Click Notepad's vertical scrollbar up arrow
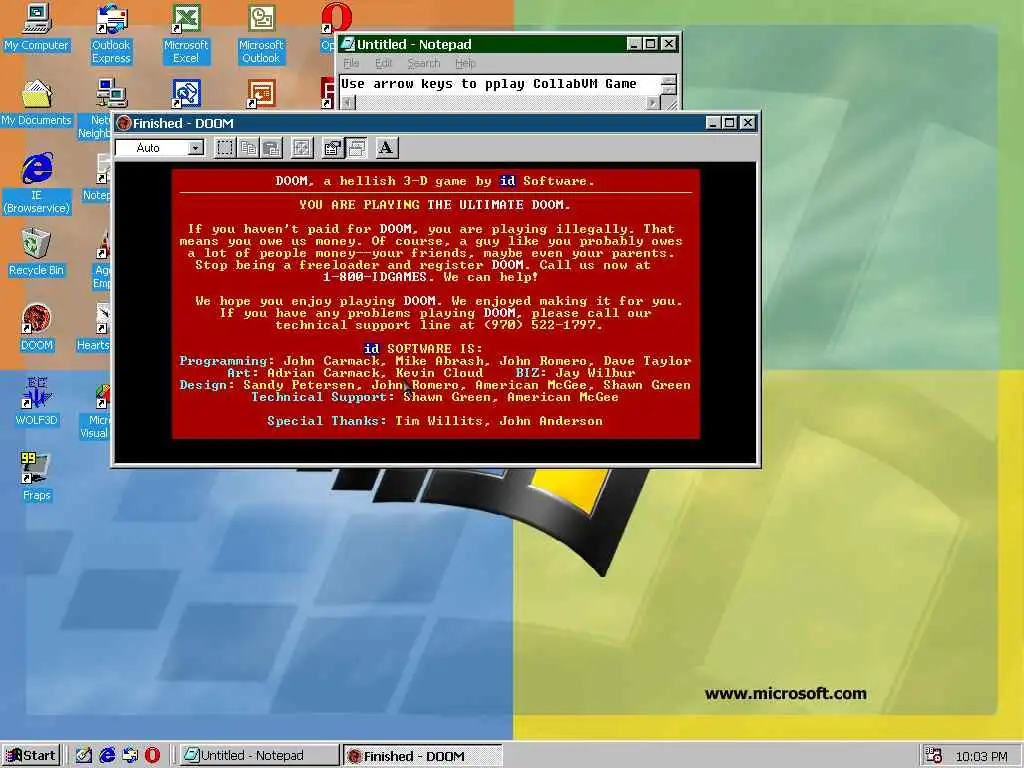Screen dimensions: 1024x768 (668, 81)
